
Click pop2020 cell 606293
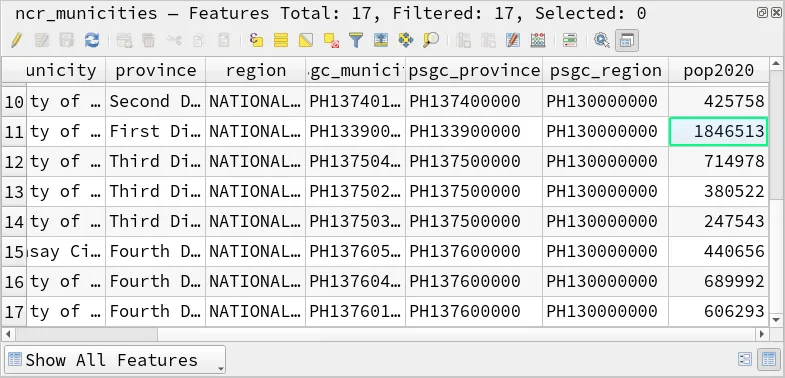(x=718, y=312)
